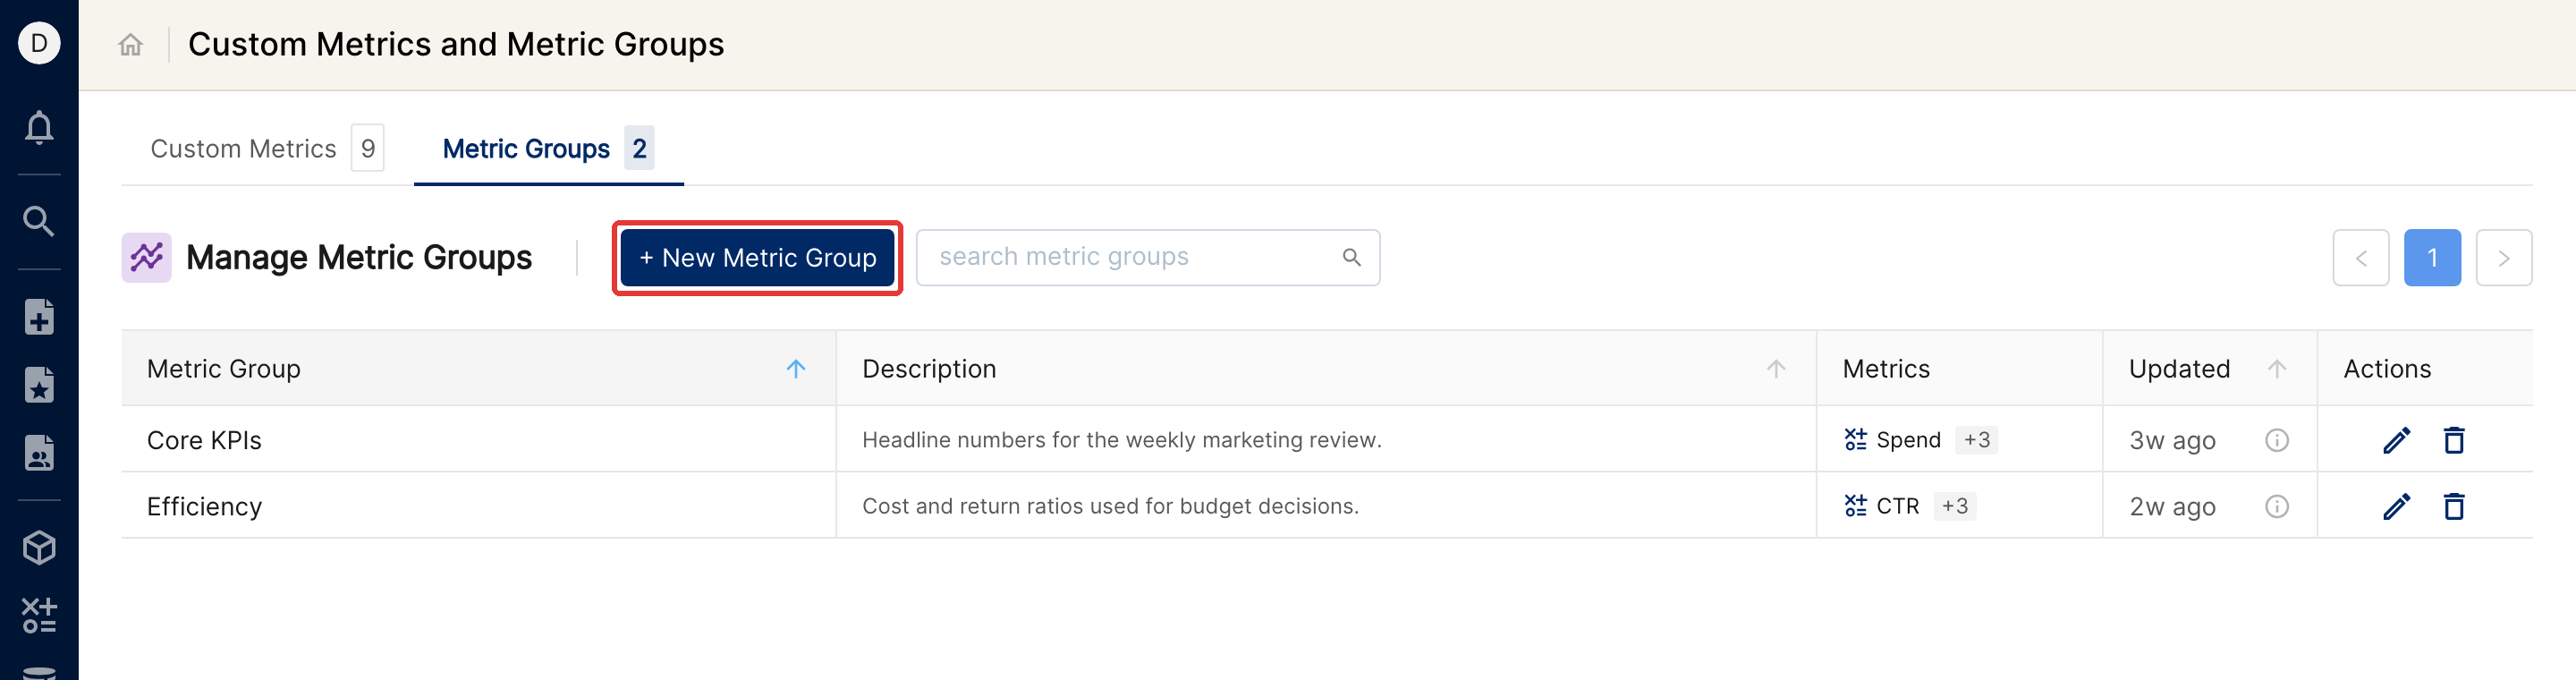The image size is (2576, 680).
Task: Sort by Description column arrow
Action: [x=1776, y=368]
